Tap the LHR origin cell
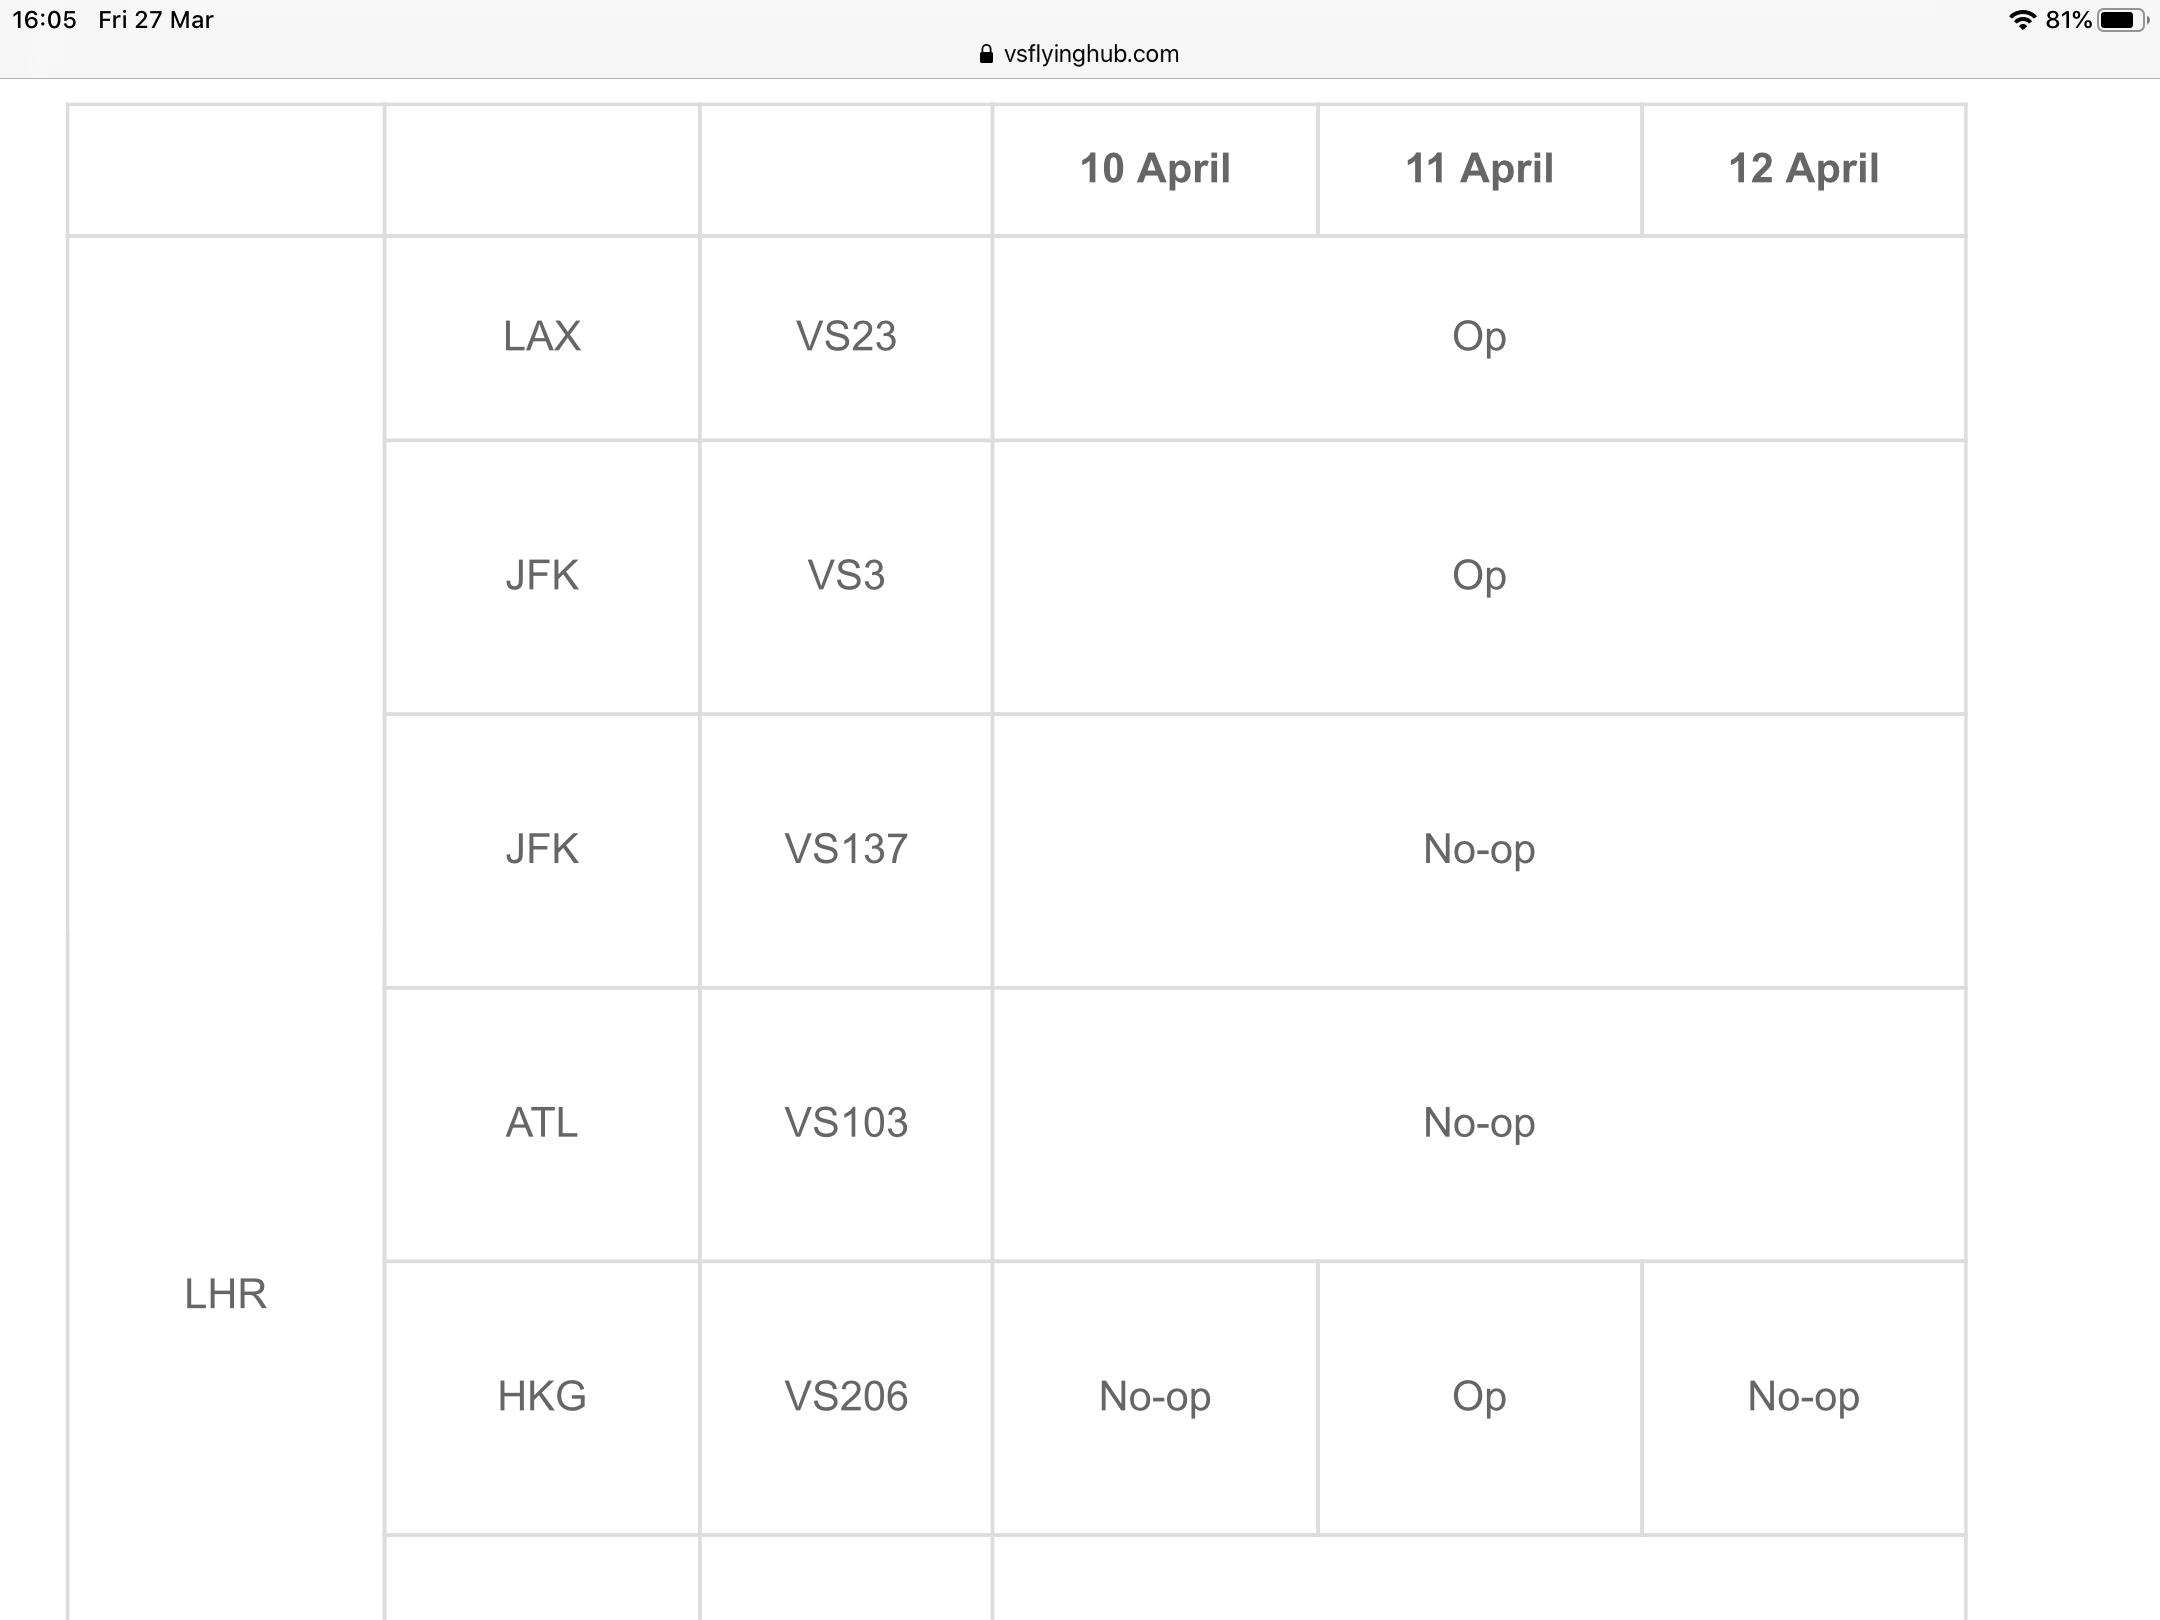This screenshot has height=1620, width=2160. (x=226, y=1295)
